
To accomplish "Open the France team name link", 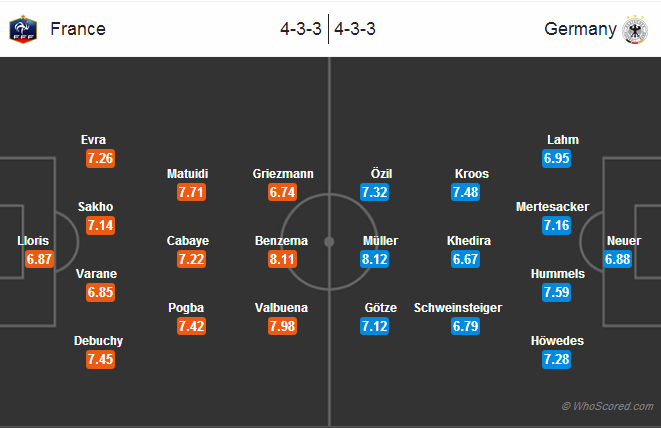I will click(x=78, y=29).
